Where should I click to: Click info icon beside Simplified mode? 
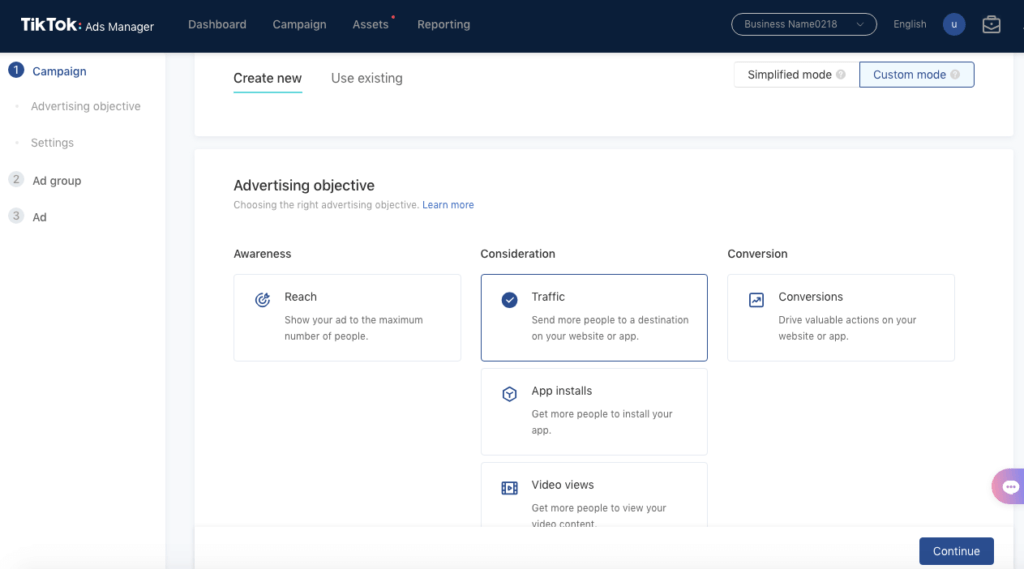841,75
